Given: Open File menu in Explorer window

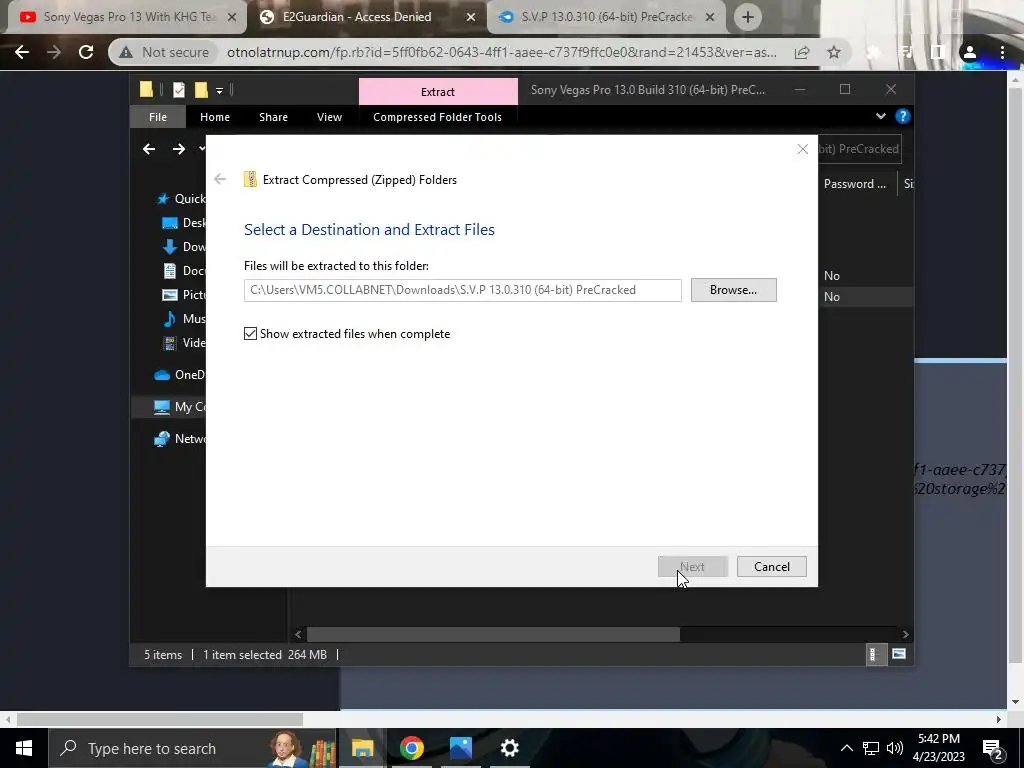Looking at the screenshot, I should click(157, 117).
